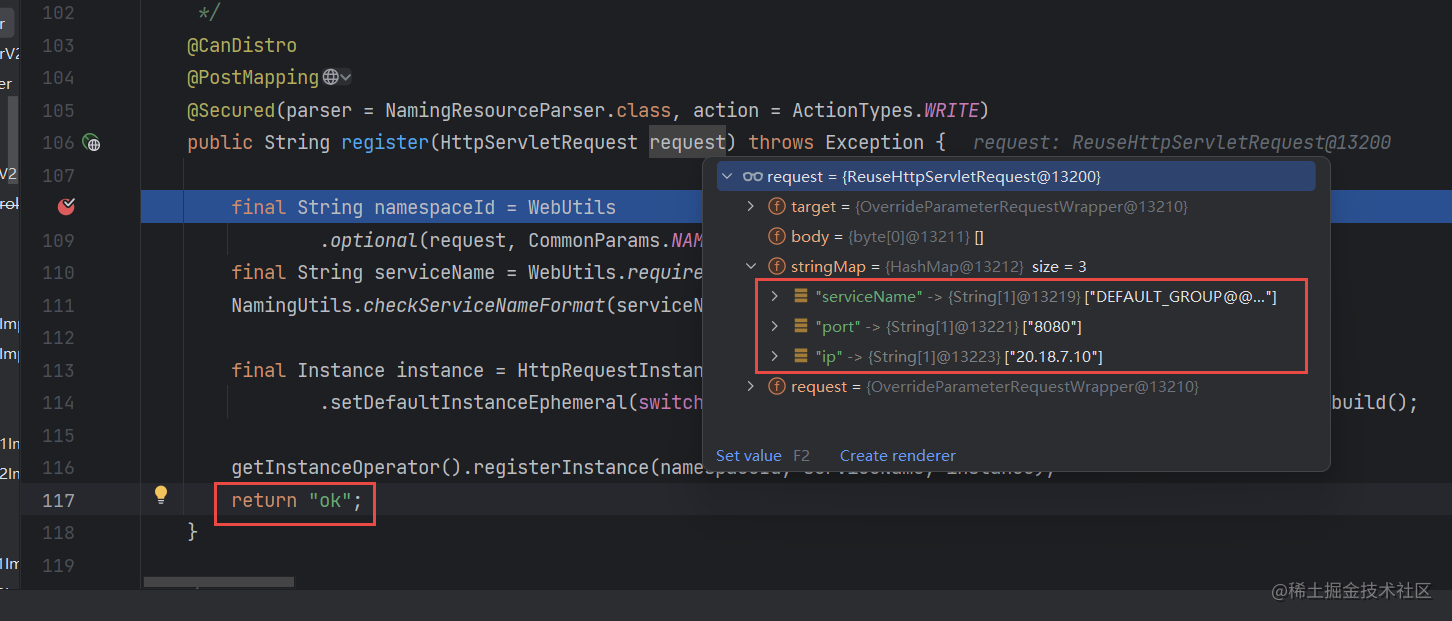Click the @Secured annotation text

pyautogui.click(x=231, y=110)
